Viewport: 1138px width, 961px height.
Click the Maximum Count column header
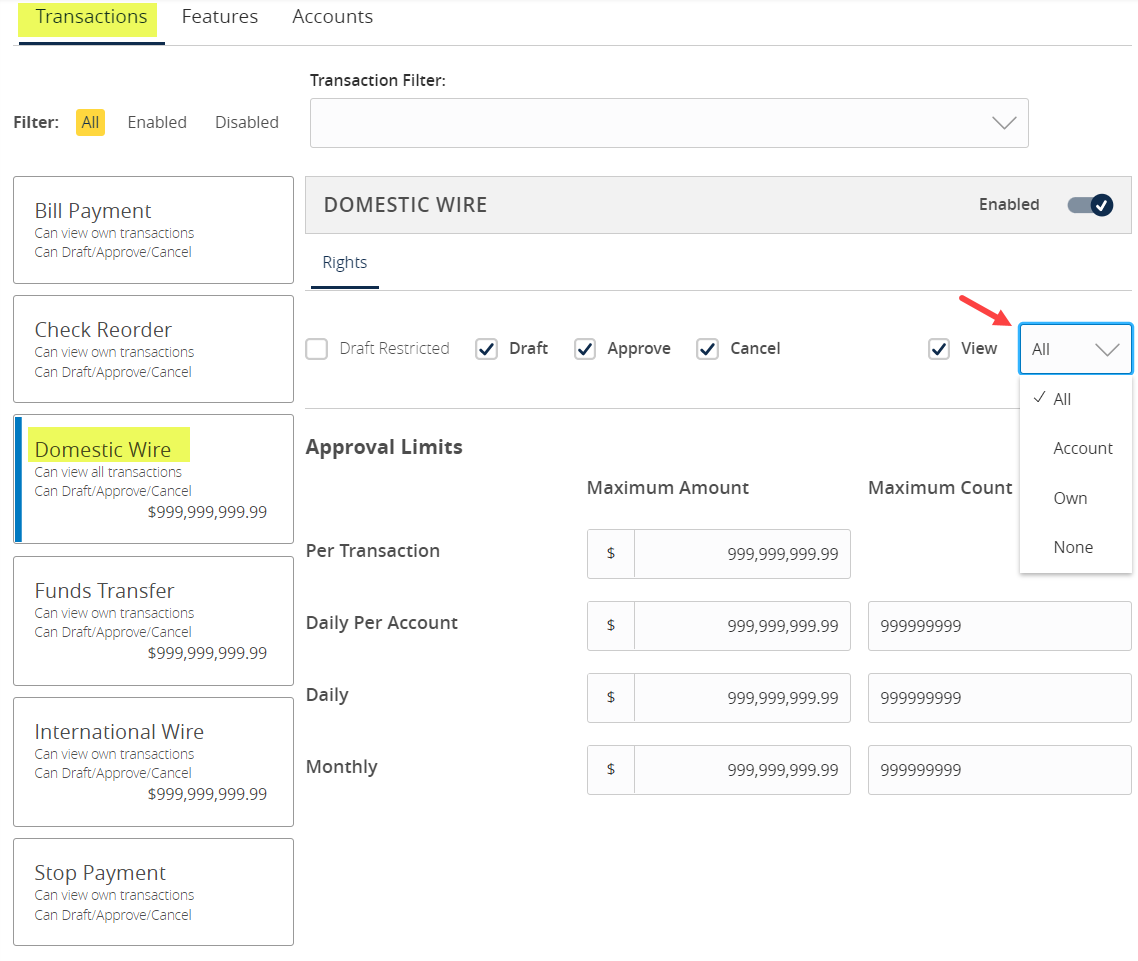pyautogui.click(x=940, y=488)
